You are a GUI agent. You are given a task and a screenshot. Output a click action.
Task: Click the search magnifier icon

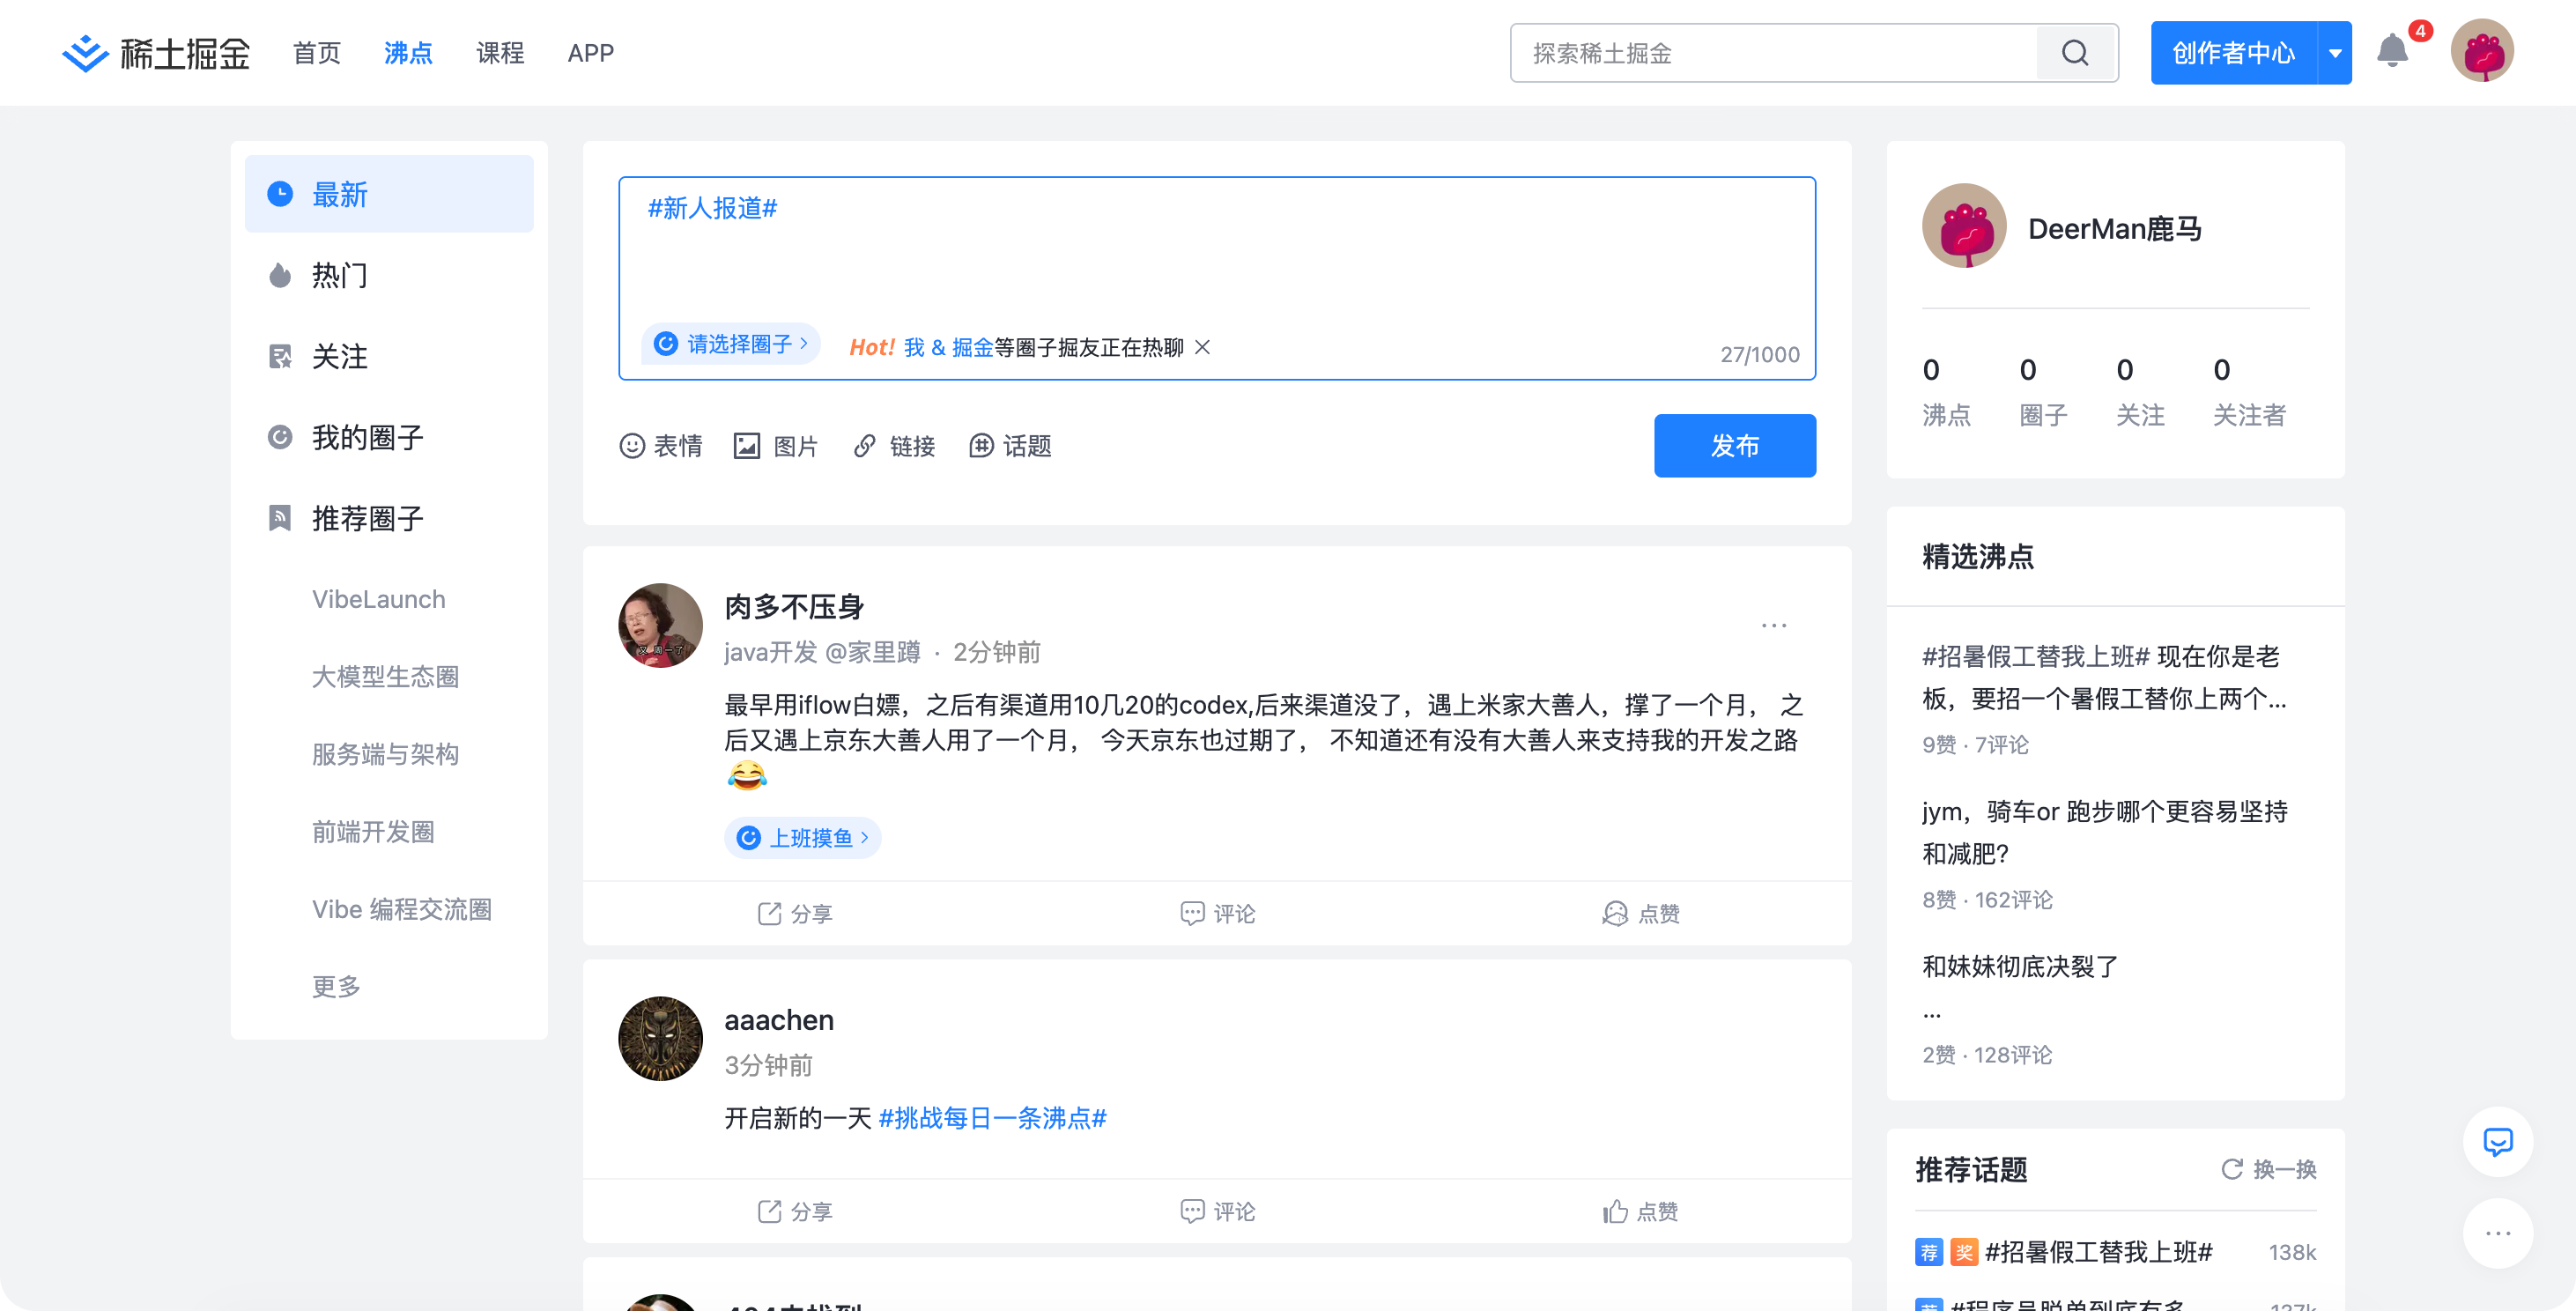(2075, 53)
